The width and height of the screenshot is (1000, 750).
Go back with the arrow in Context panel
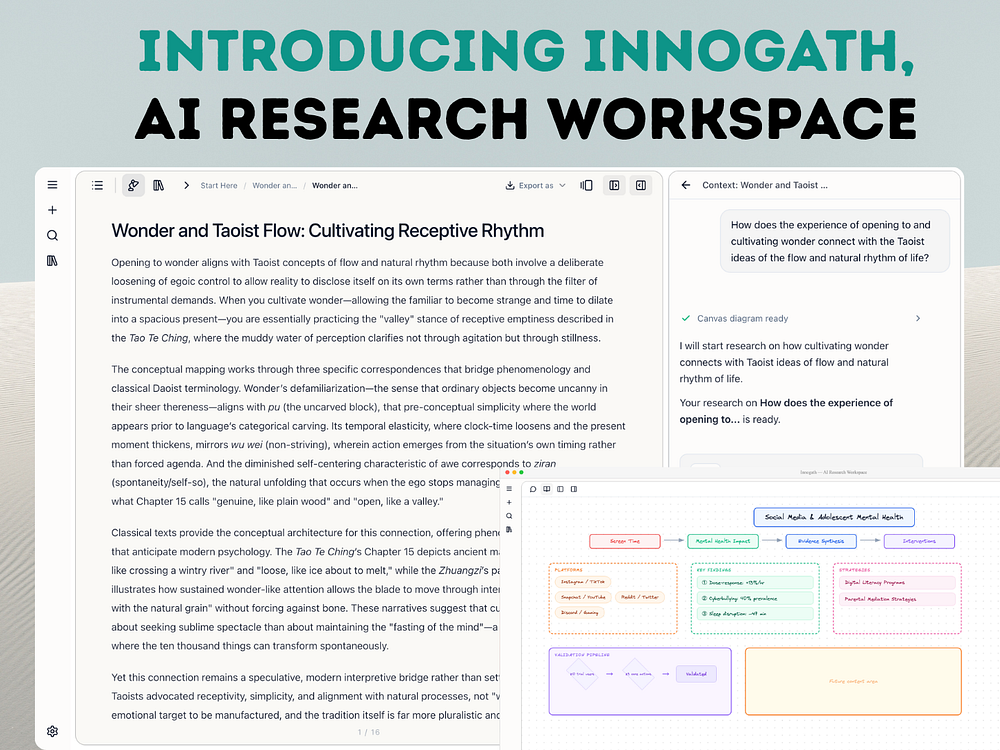pyautogui.click(x=686, y=185)
